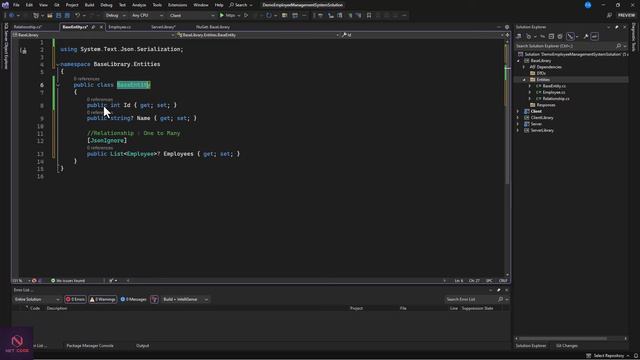
Task: Open the NuGet: BaseLibrary tab
Action: pyautogui.click(x=213, y=27)
